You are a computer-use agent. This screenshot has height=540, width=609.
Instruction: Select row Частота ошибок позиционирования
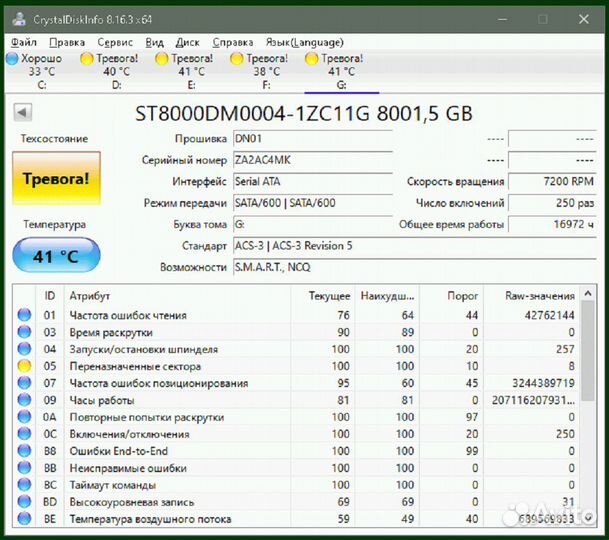(x=296, y=383)
